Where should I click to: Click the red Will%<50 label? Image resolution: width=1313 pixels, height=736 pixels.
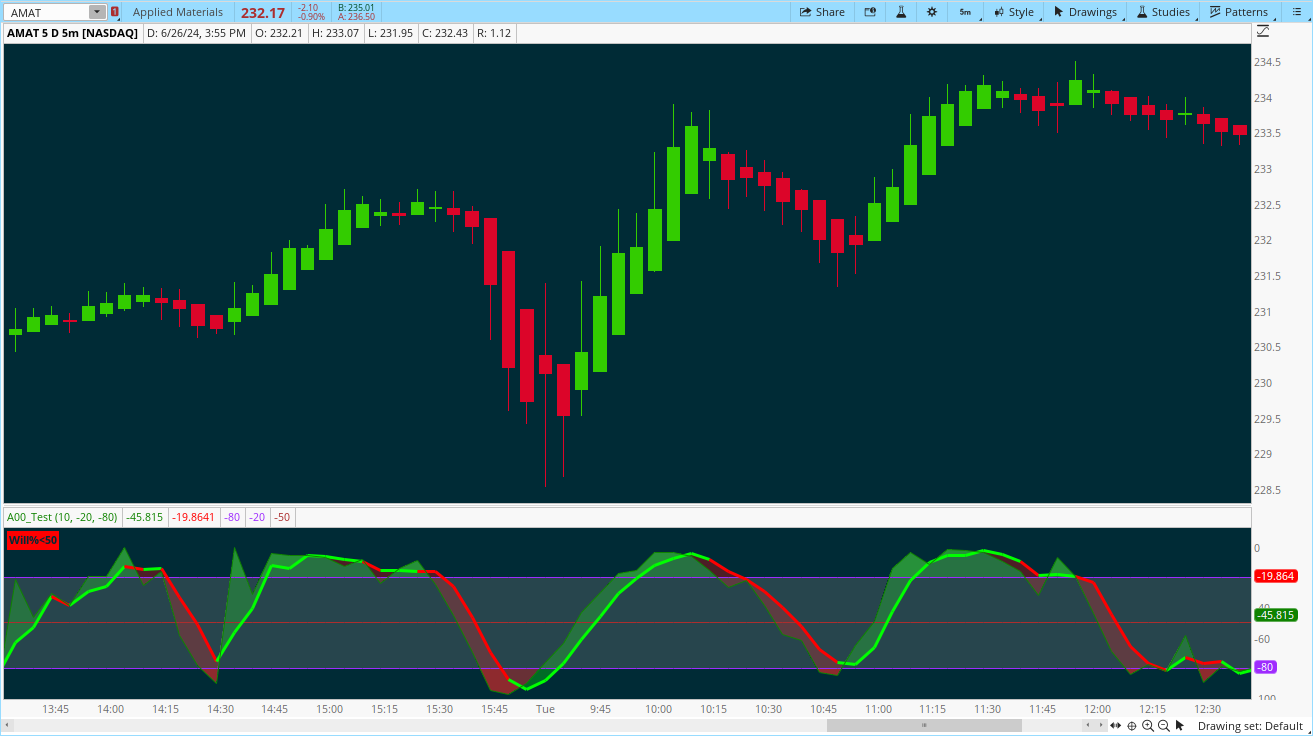pyautogui.click(x=33, y=540)
